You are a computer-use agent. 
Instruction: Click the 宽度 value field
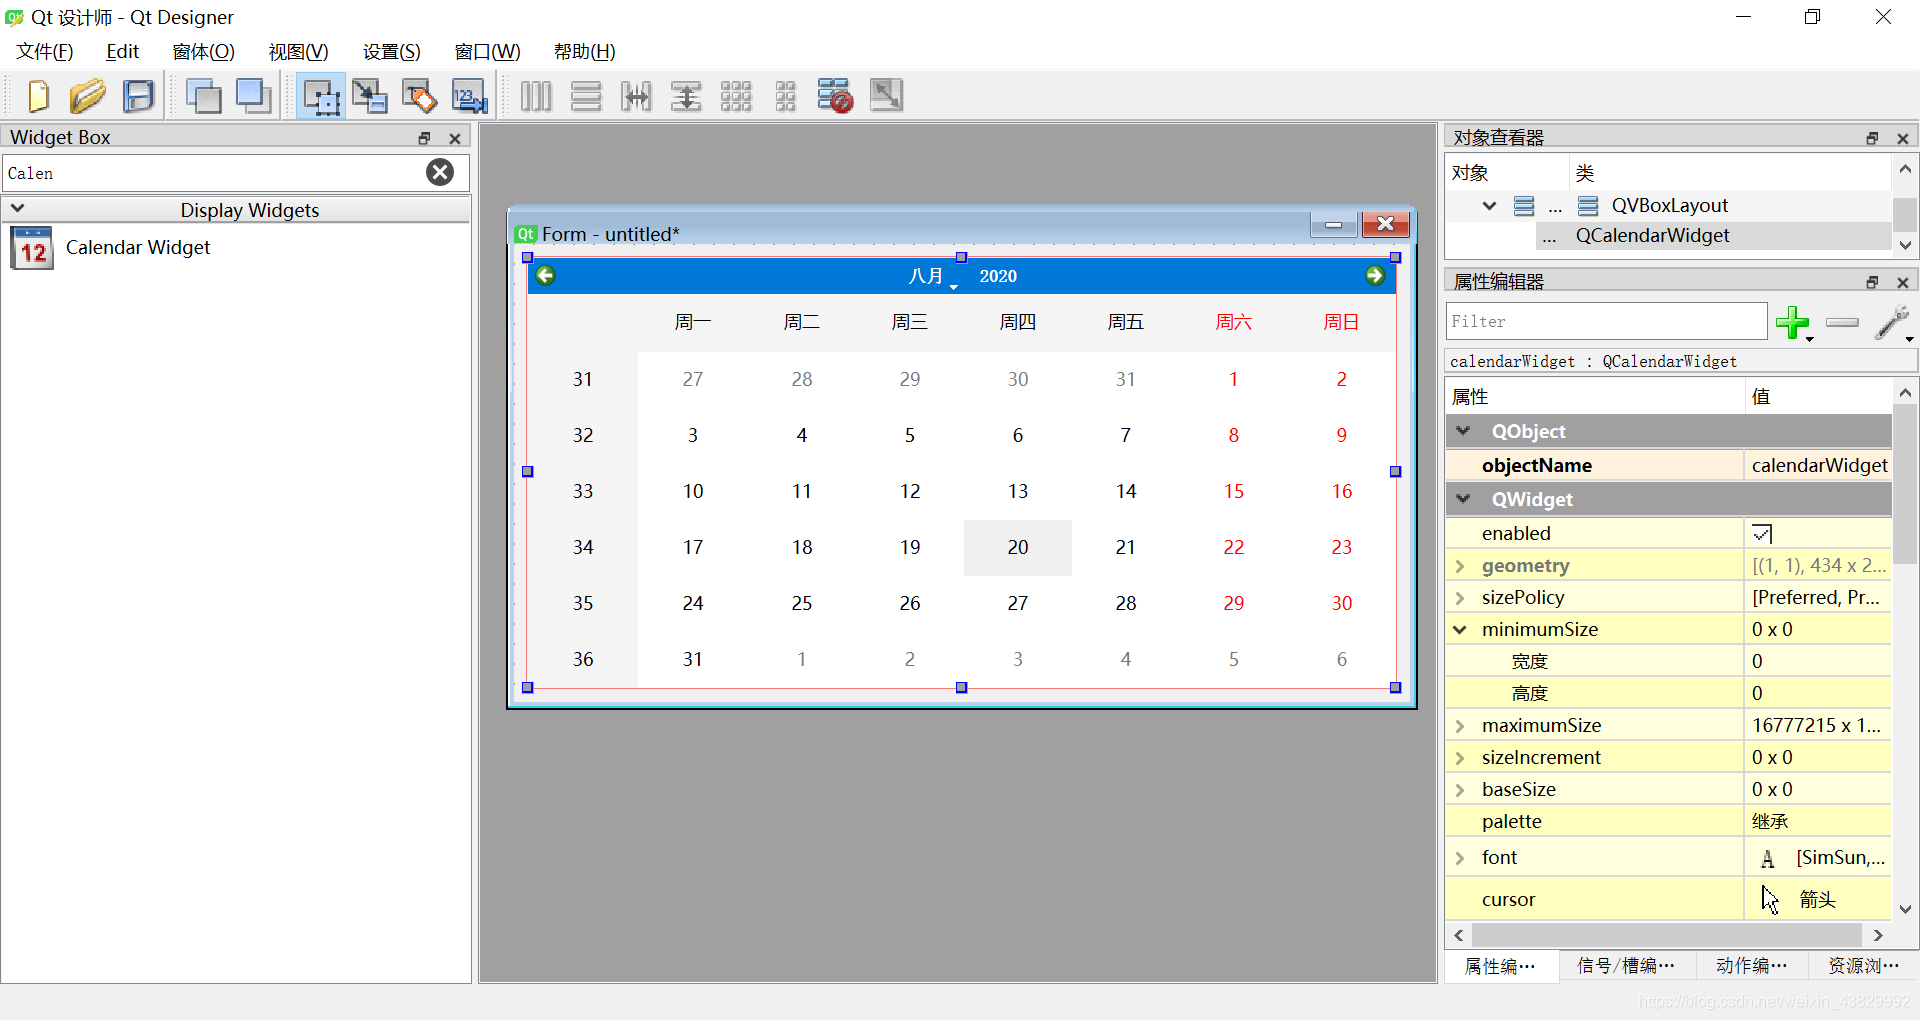coord(1819,661)
